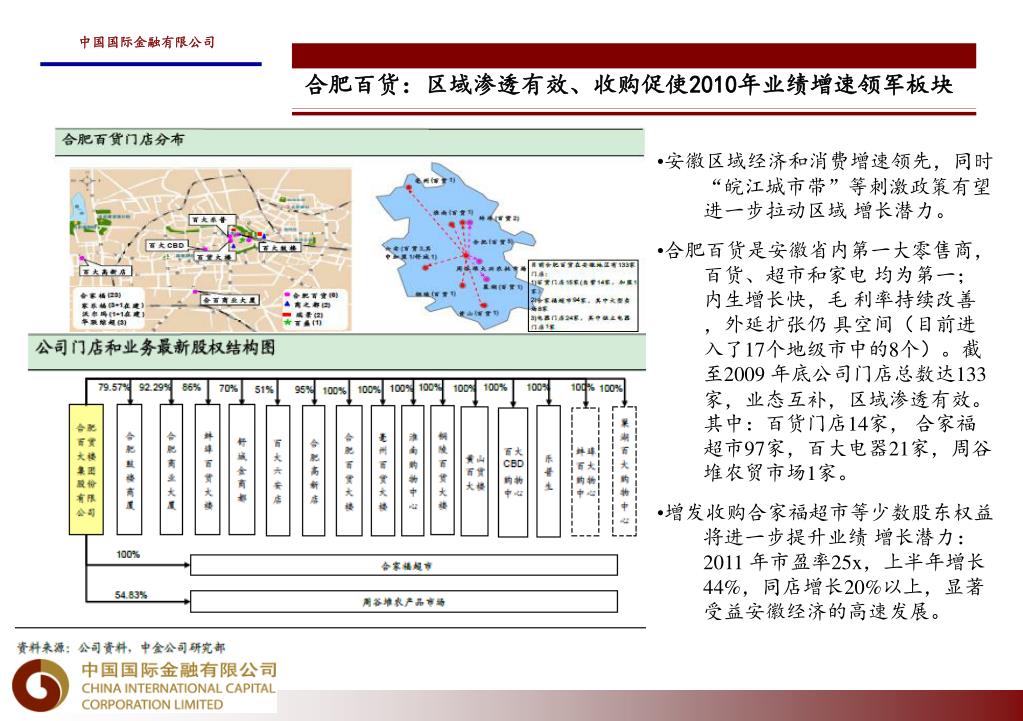Click the 合百商业大厦 map label
The image size is (1023, 721).
pyautogui.click(x=230, y=299)
